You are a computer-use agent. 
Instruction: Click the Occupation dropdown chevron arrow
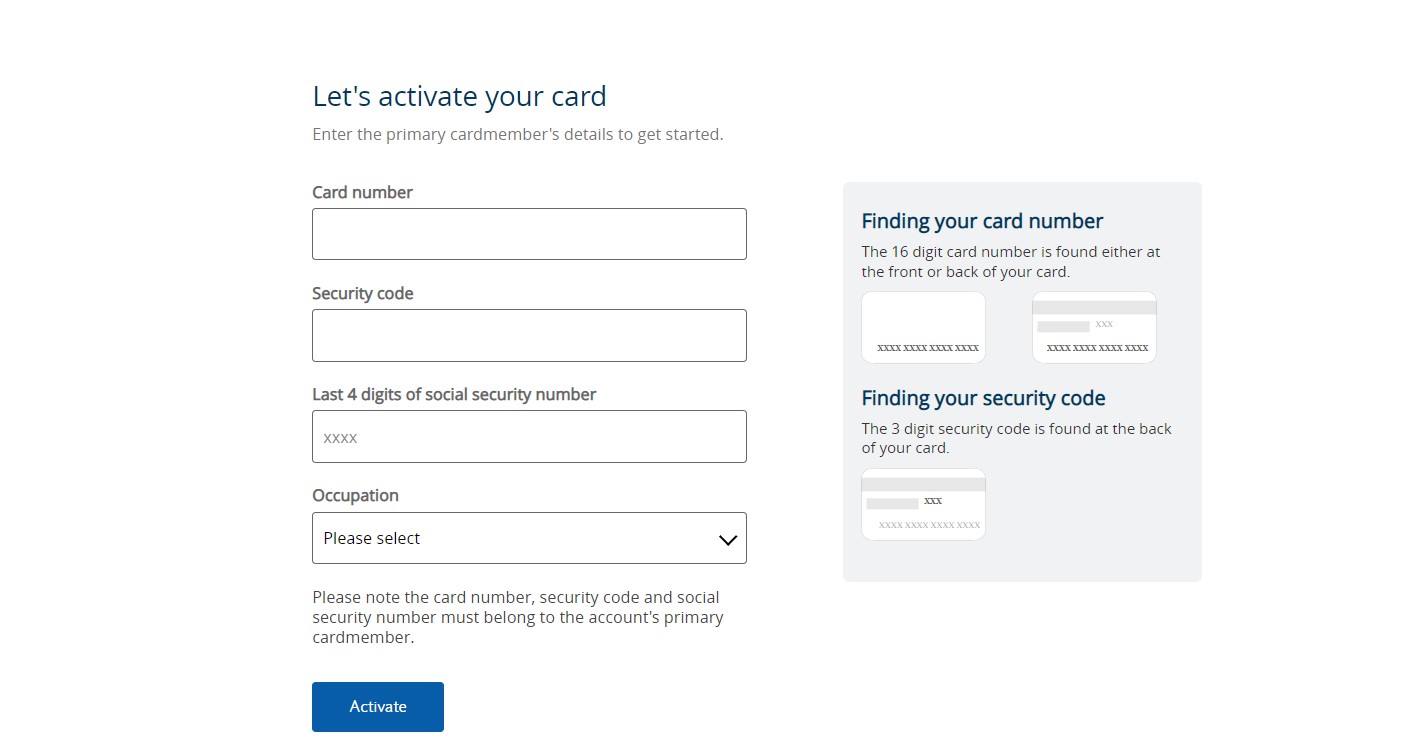(727, 538)
